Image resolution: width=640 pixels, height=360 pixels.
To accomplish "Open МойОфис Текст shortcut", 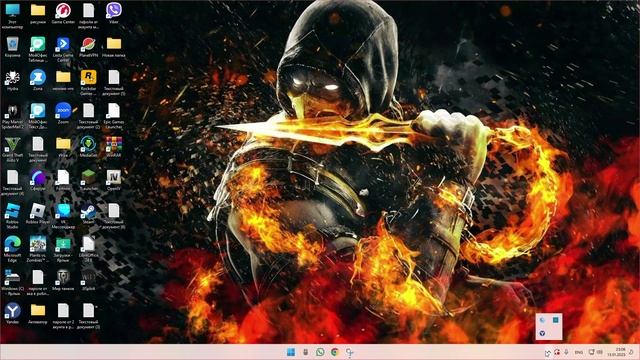I will click(x=38, y=116).
